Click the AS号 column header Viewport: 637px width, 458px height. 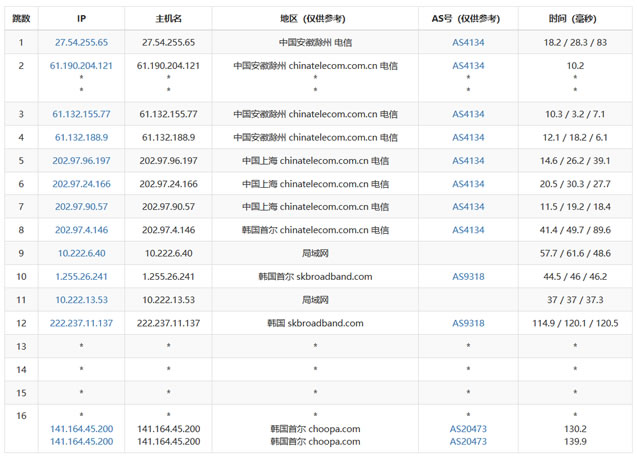468,19
